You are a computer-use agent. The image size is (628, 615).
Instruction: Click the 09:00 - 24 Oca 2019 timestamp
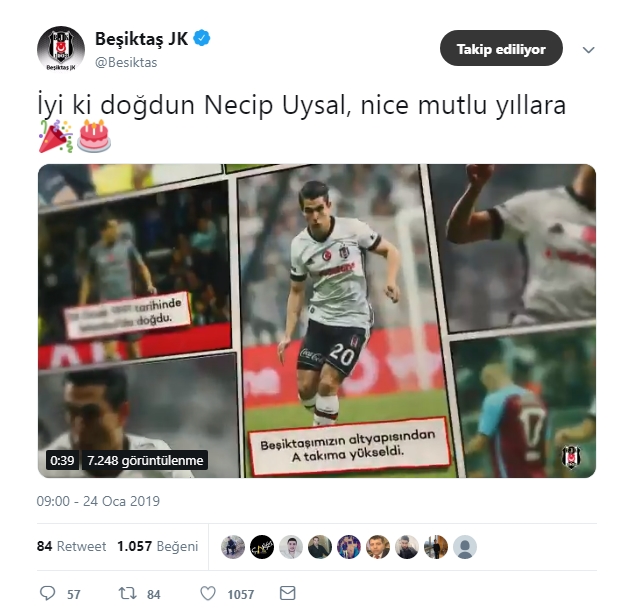click(x=98, y=501)
